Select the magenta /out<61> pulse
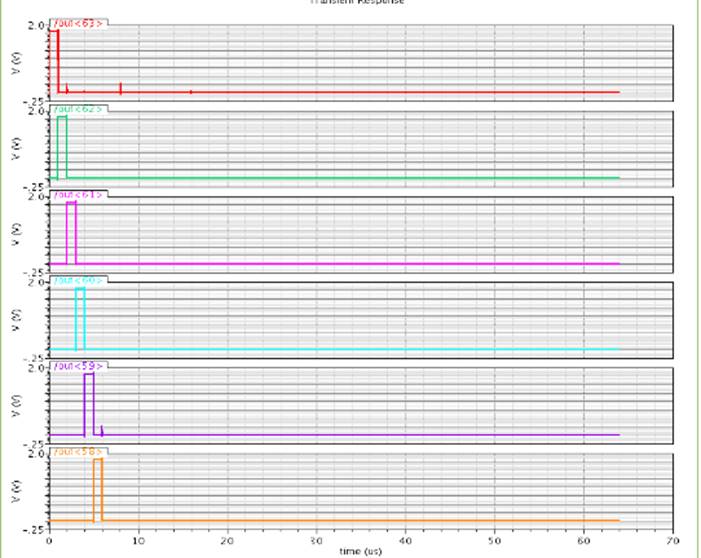This screenshot has height=558, width=701. pyautogui.click(x=71, y=204)
